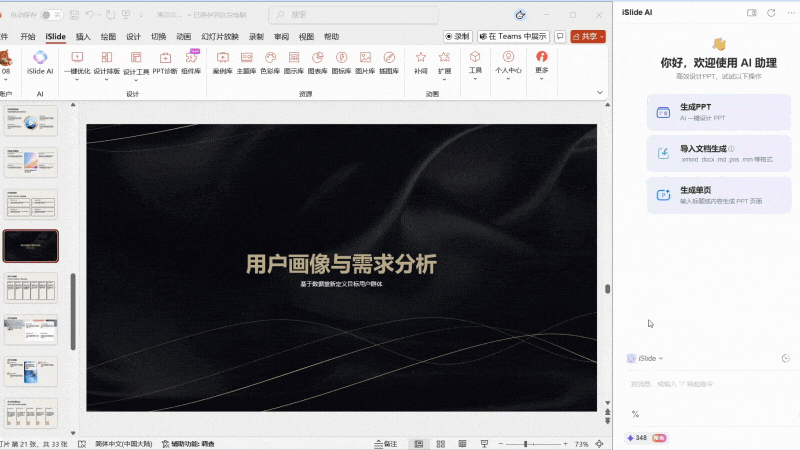Image resolution: width=800 pixels, height=450 pixels.
Task: Click the search box in title bar
Action: [353, 15]
